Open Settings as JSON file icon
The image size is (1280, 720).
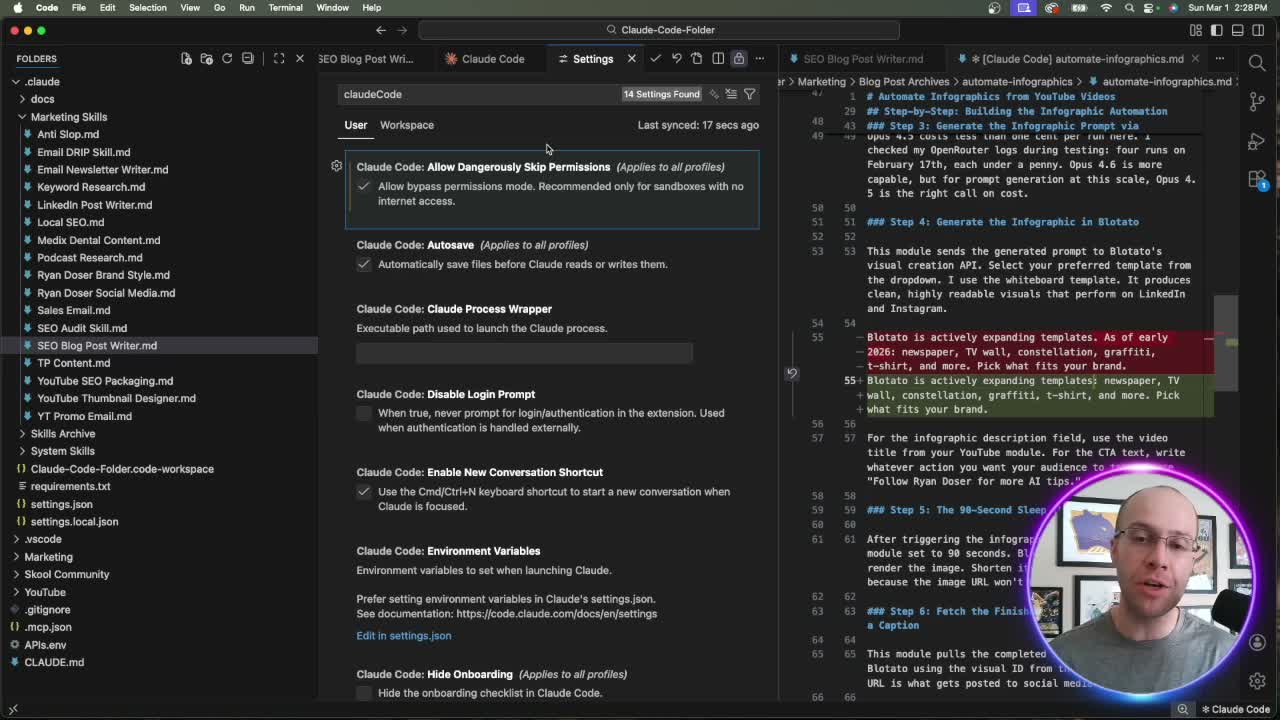click(x=697, y=59)
